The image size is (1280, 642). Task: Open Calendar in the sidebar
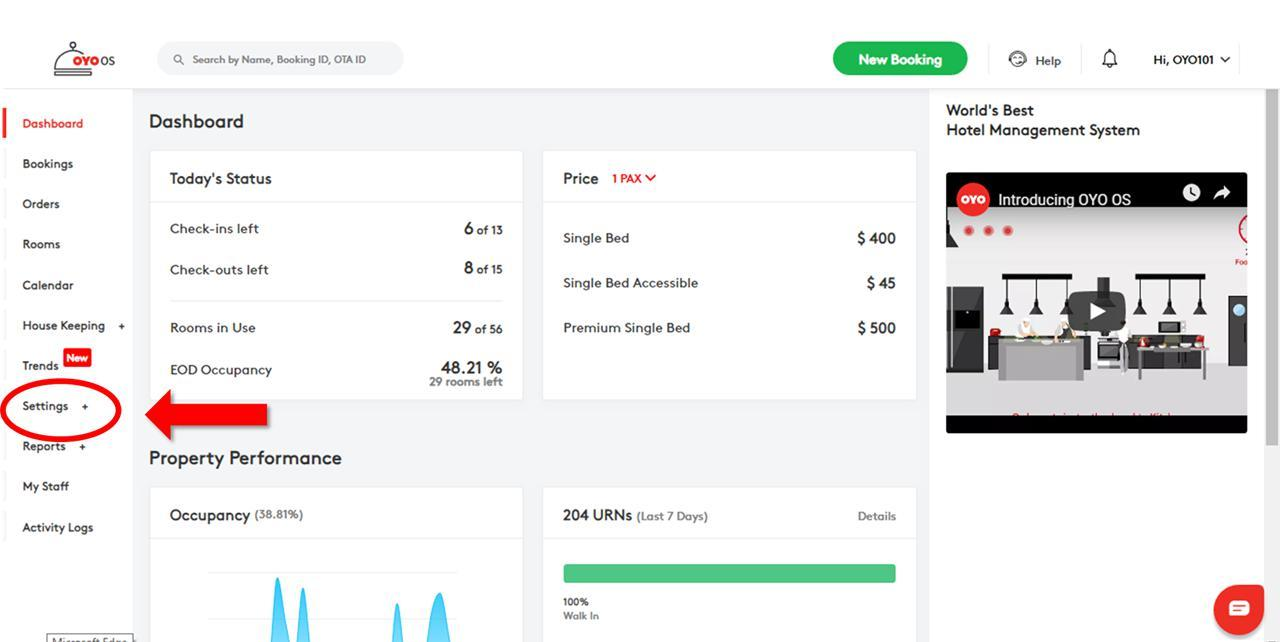(x=47, y=285)
